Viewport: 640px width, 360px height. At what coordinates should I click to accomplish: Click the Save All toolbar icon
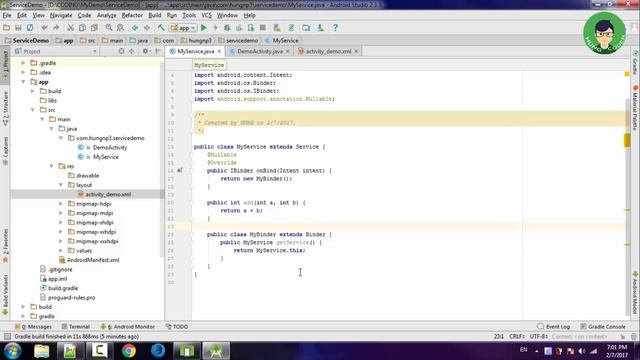pyautogui.click(x=18, y=28)
